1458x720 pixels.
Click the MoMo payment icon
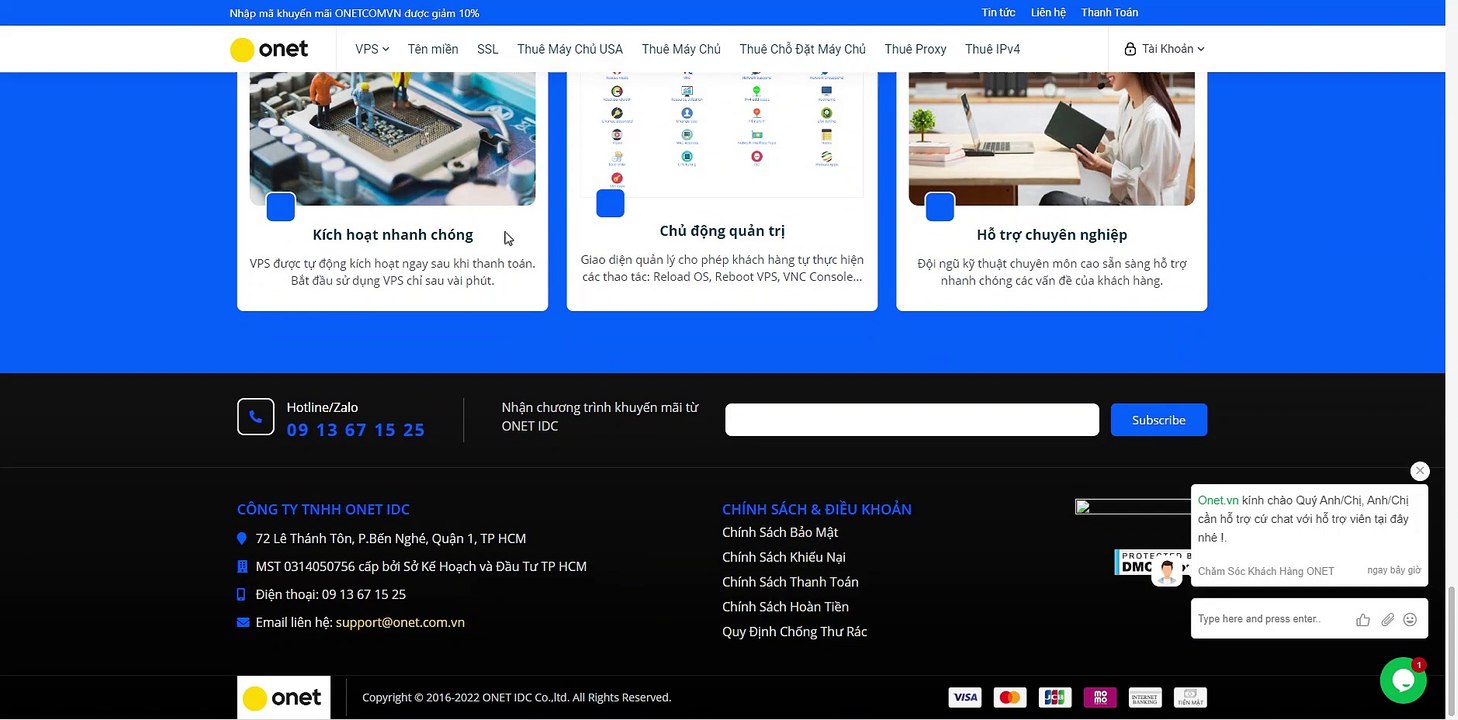click(1100, 697)
